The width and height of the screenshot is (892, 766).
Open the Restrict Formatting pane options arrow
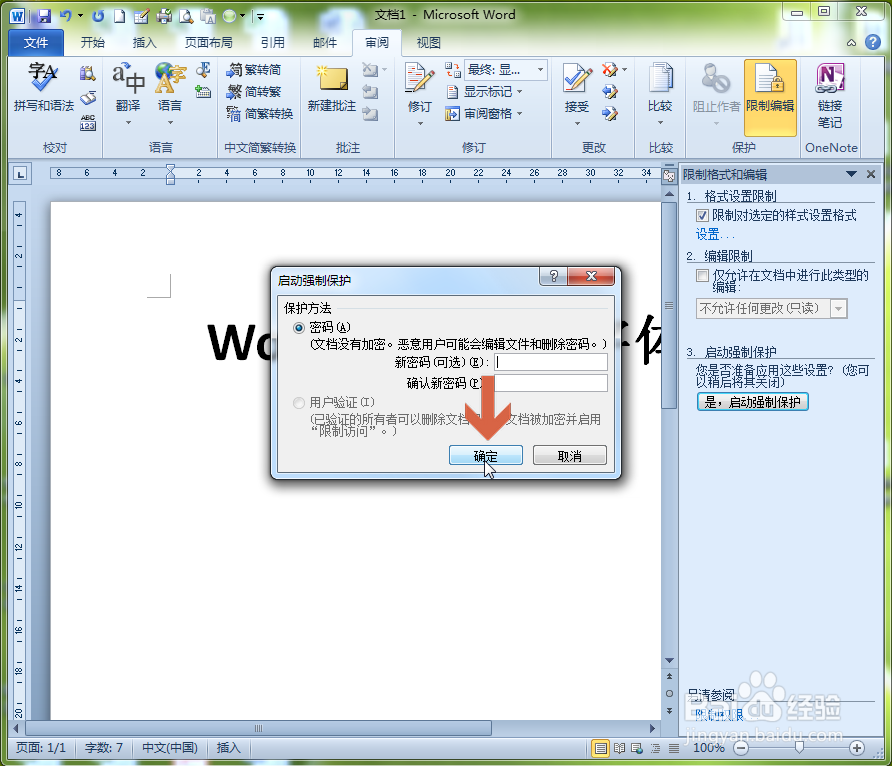click(x=852, y=174)
